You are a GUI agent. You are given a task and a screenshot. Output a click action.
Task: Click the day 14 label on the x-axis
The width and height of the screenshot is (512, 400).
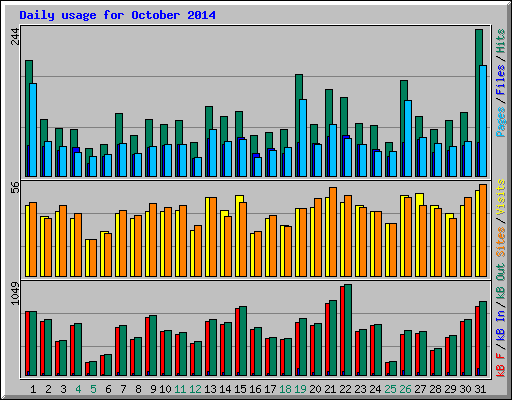coord(225,389)
